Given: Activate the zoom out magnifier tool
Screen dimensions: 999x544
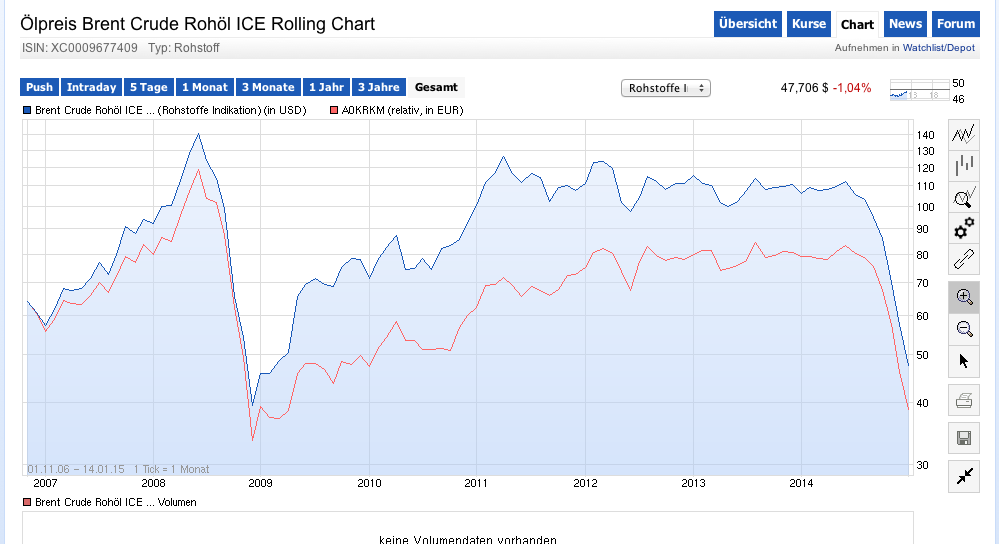Looking at the screenshot, I should click(x=964, y=328).
